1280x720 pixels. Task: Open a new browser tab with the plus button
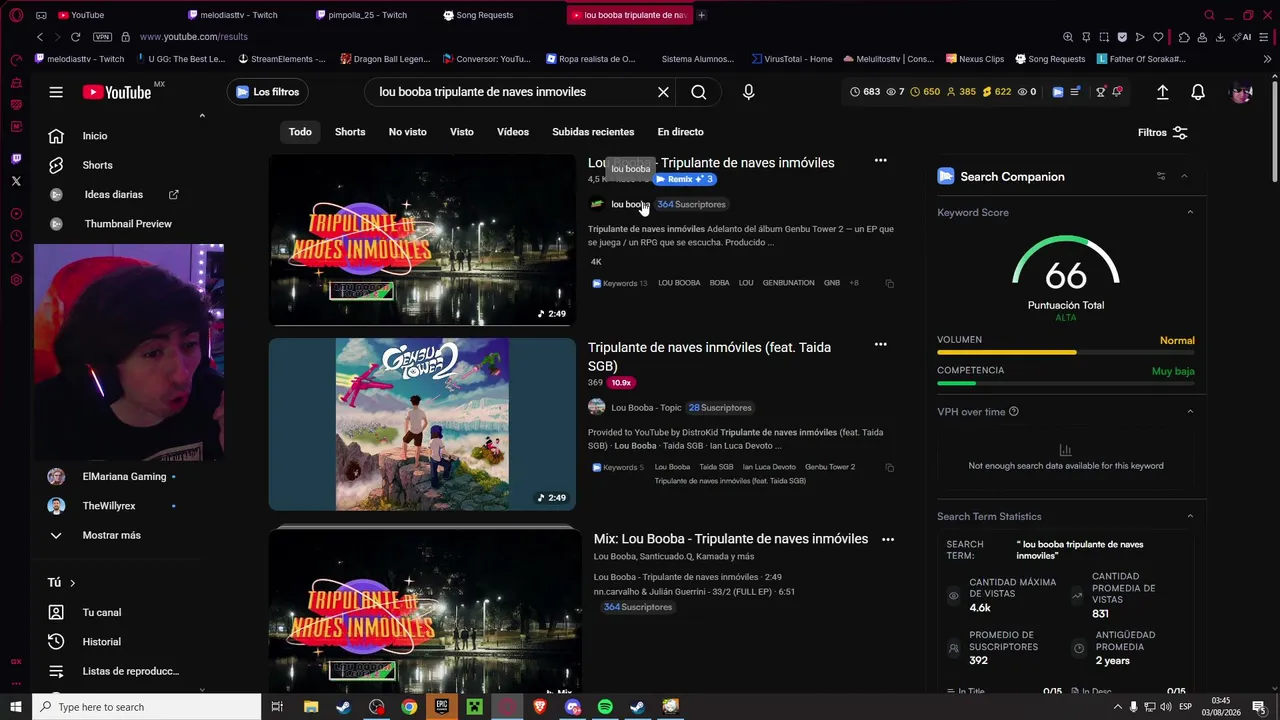[x=702, y=15]
